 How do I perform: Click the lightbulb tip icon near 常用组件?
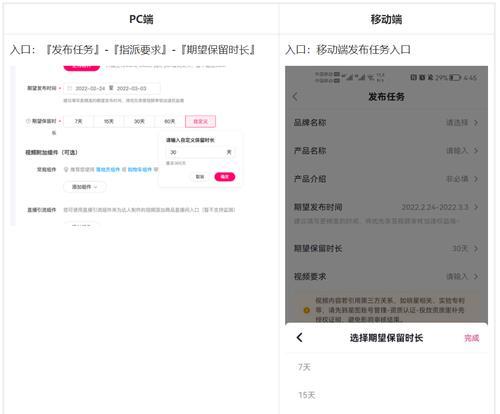[x=66, y=170]
